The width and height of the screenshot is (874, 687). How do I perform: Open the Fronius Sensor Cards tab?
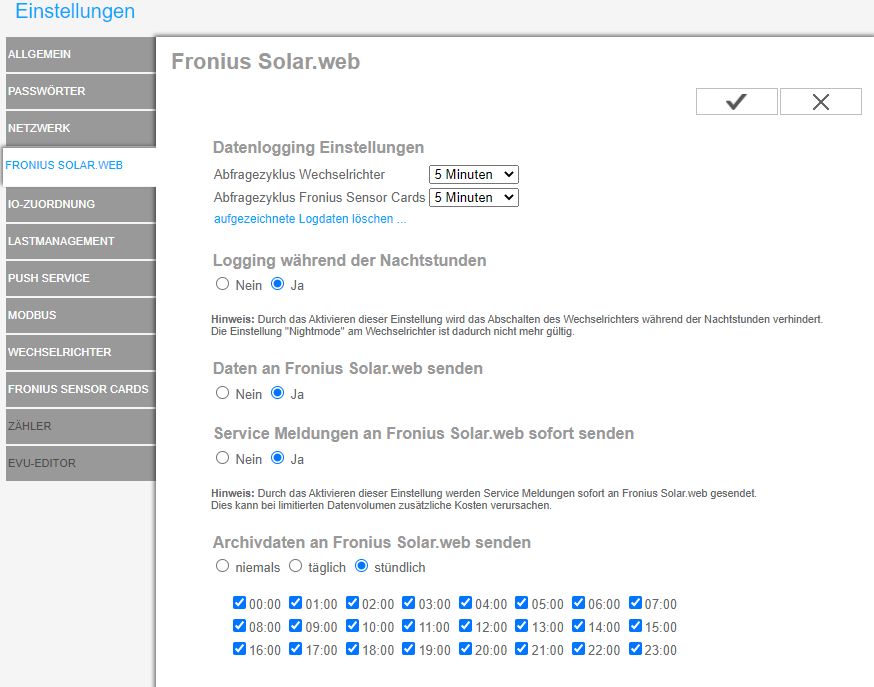coord(80,389)
